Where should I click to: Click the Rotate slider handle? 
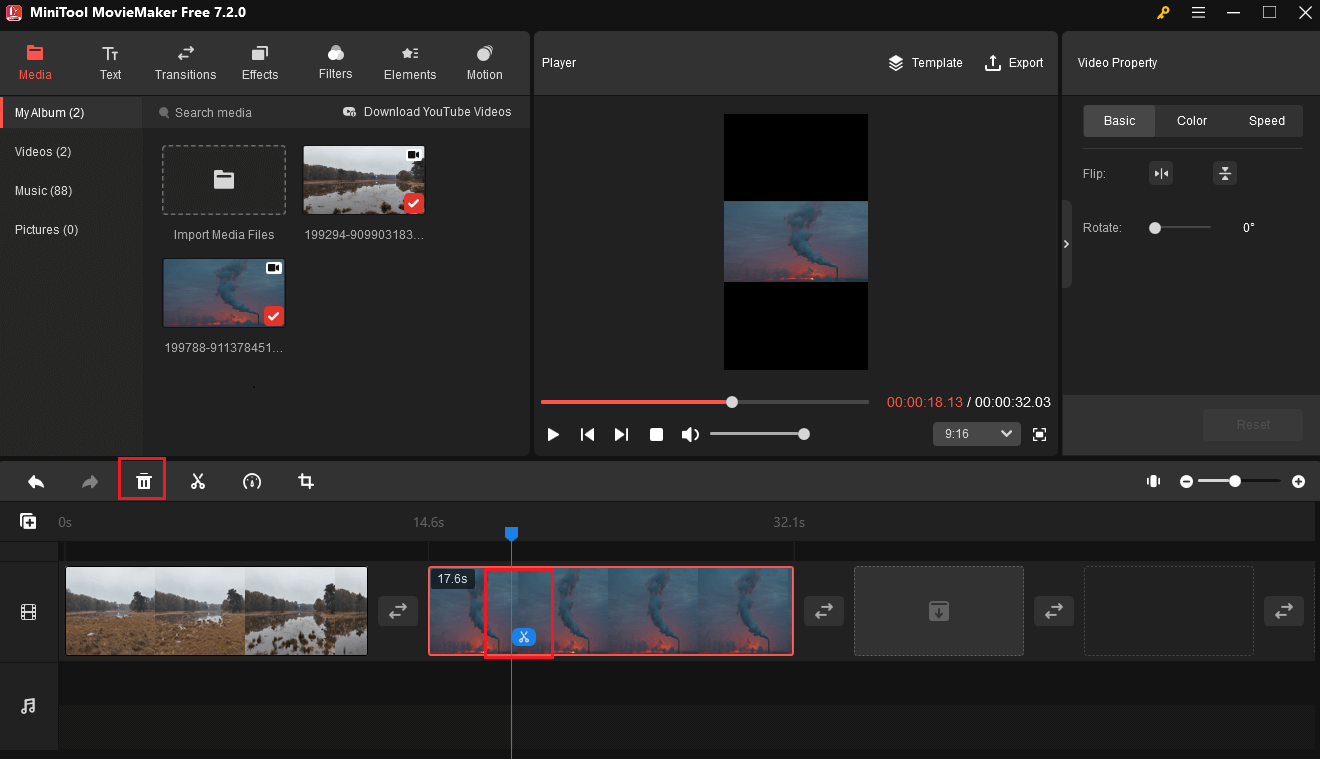[x=1155, y=228]
